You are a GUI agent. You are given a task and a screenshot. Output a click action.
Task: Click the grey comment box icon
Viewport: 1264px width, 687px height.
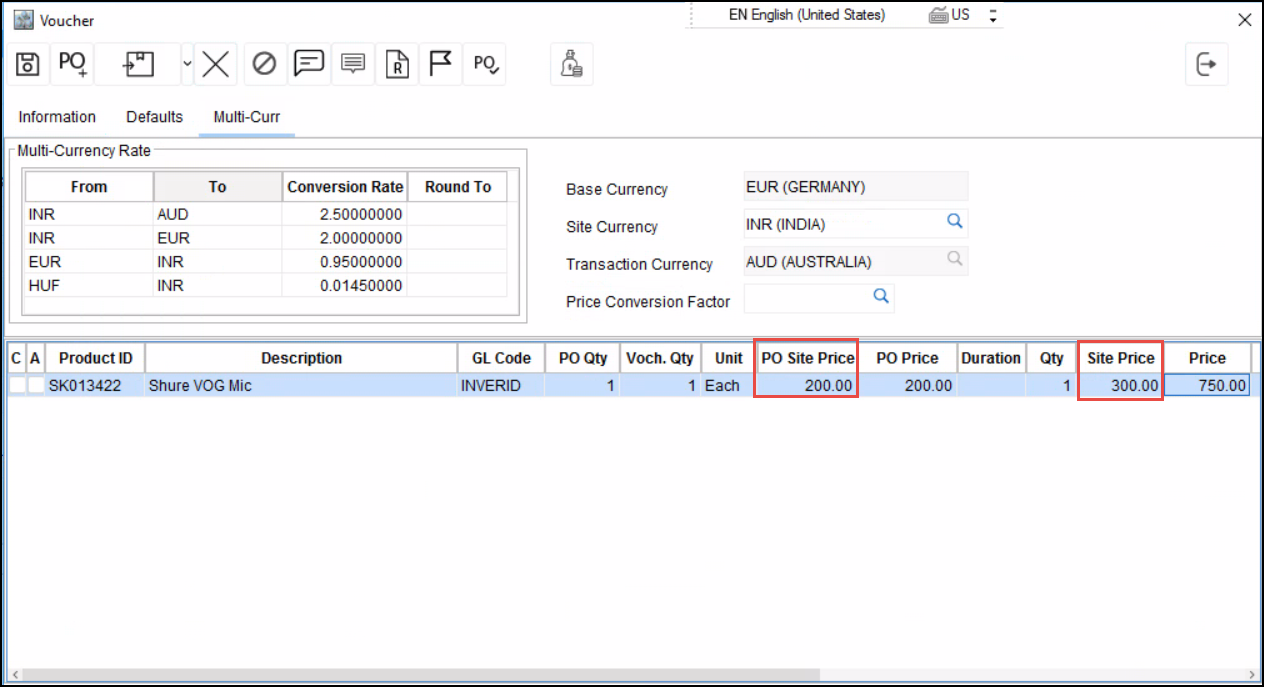tap(352, 65)
